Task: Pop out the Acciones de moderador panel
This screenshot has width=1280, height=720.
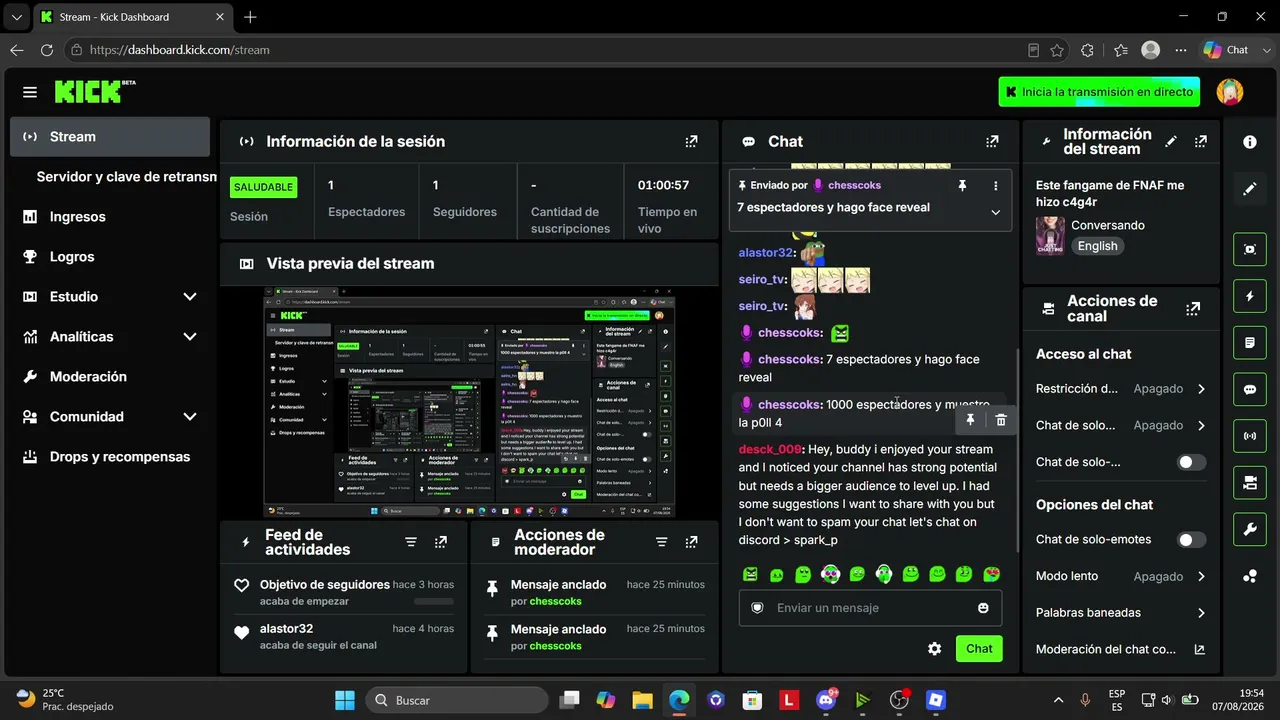Action: point(691,542)
